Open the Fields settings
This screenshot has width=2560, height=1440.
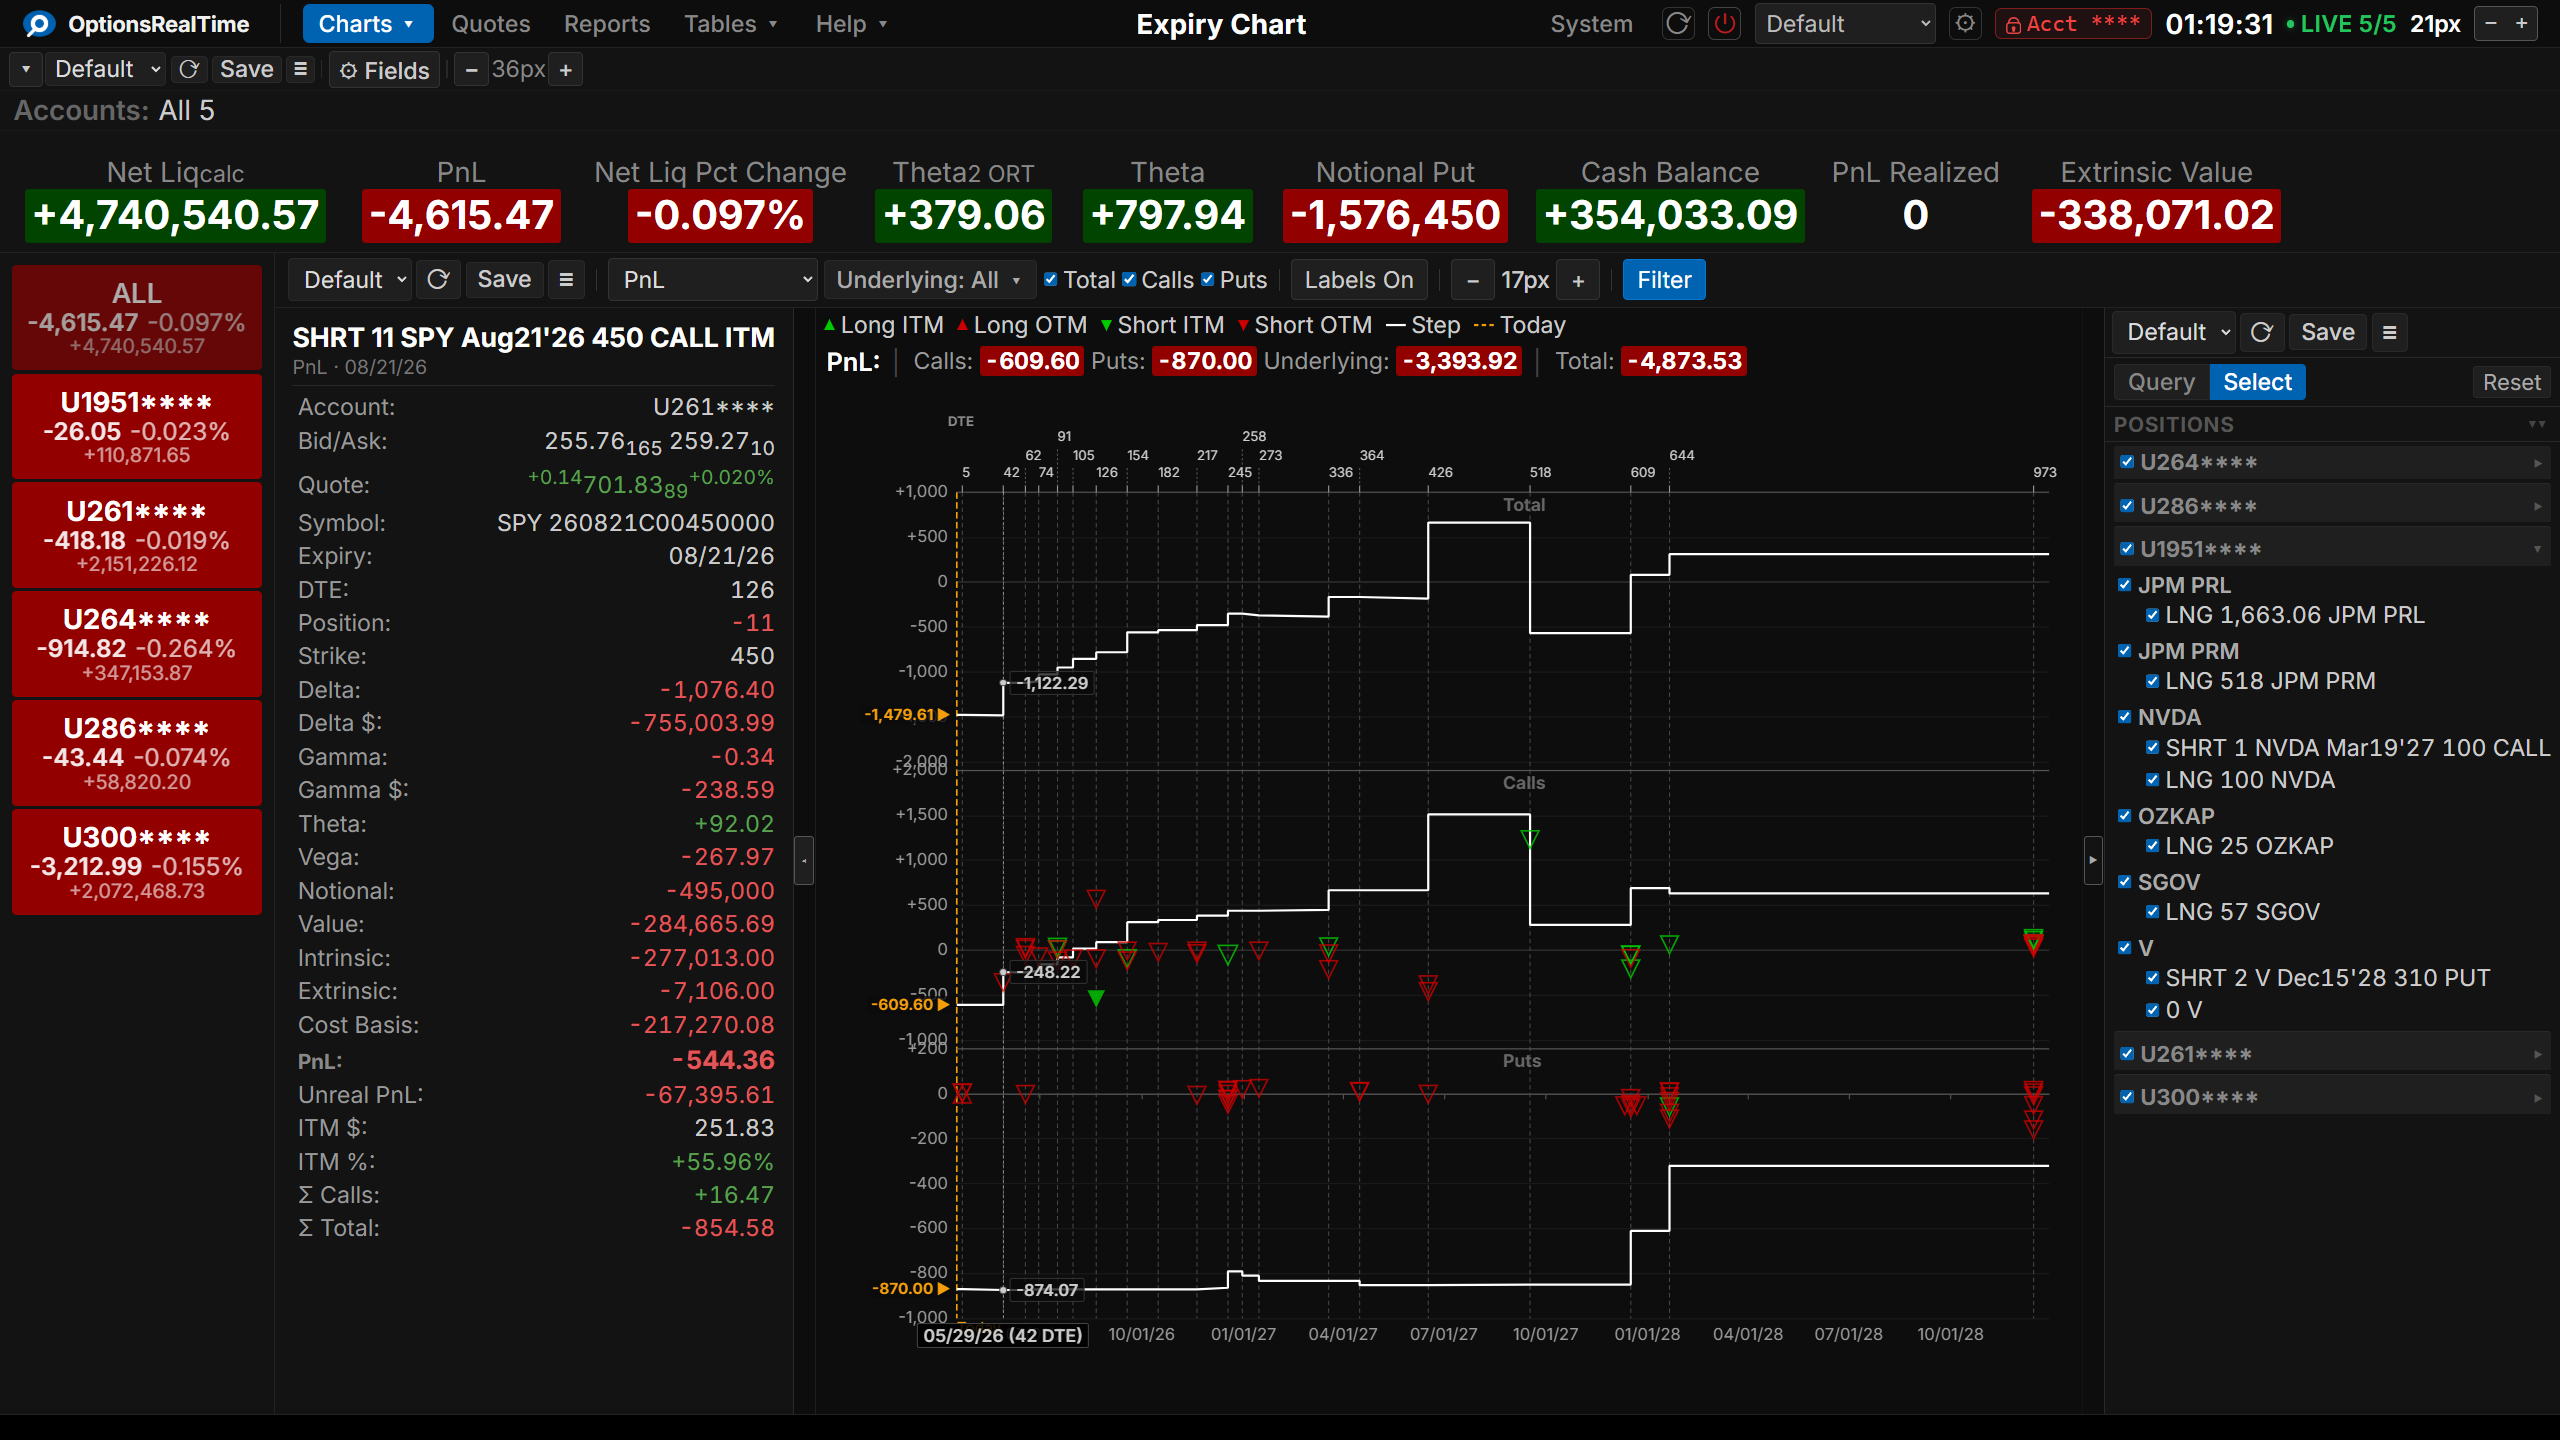pos(385,70)
